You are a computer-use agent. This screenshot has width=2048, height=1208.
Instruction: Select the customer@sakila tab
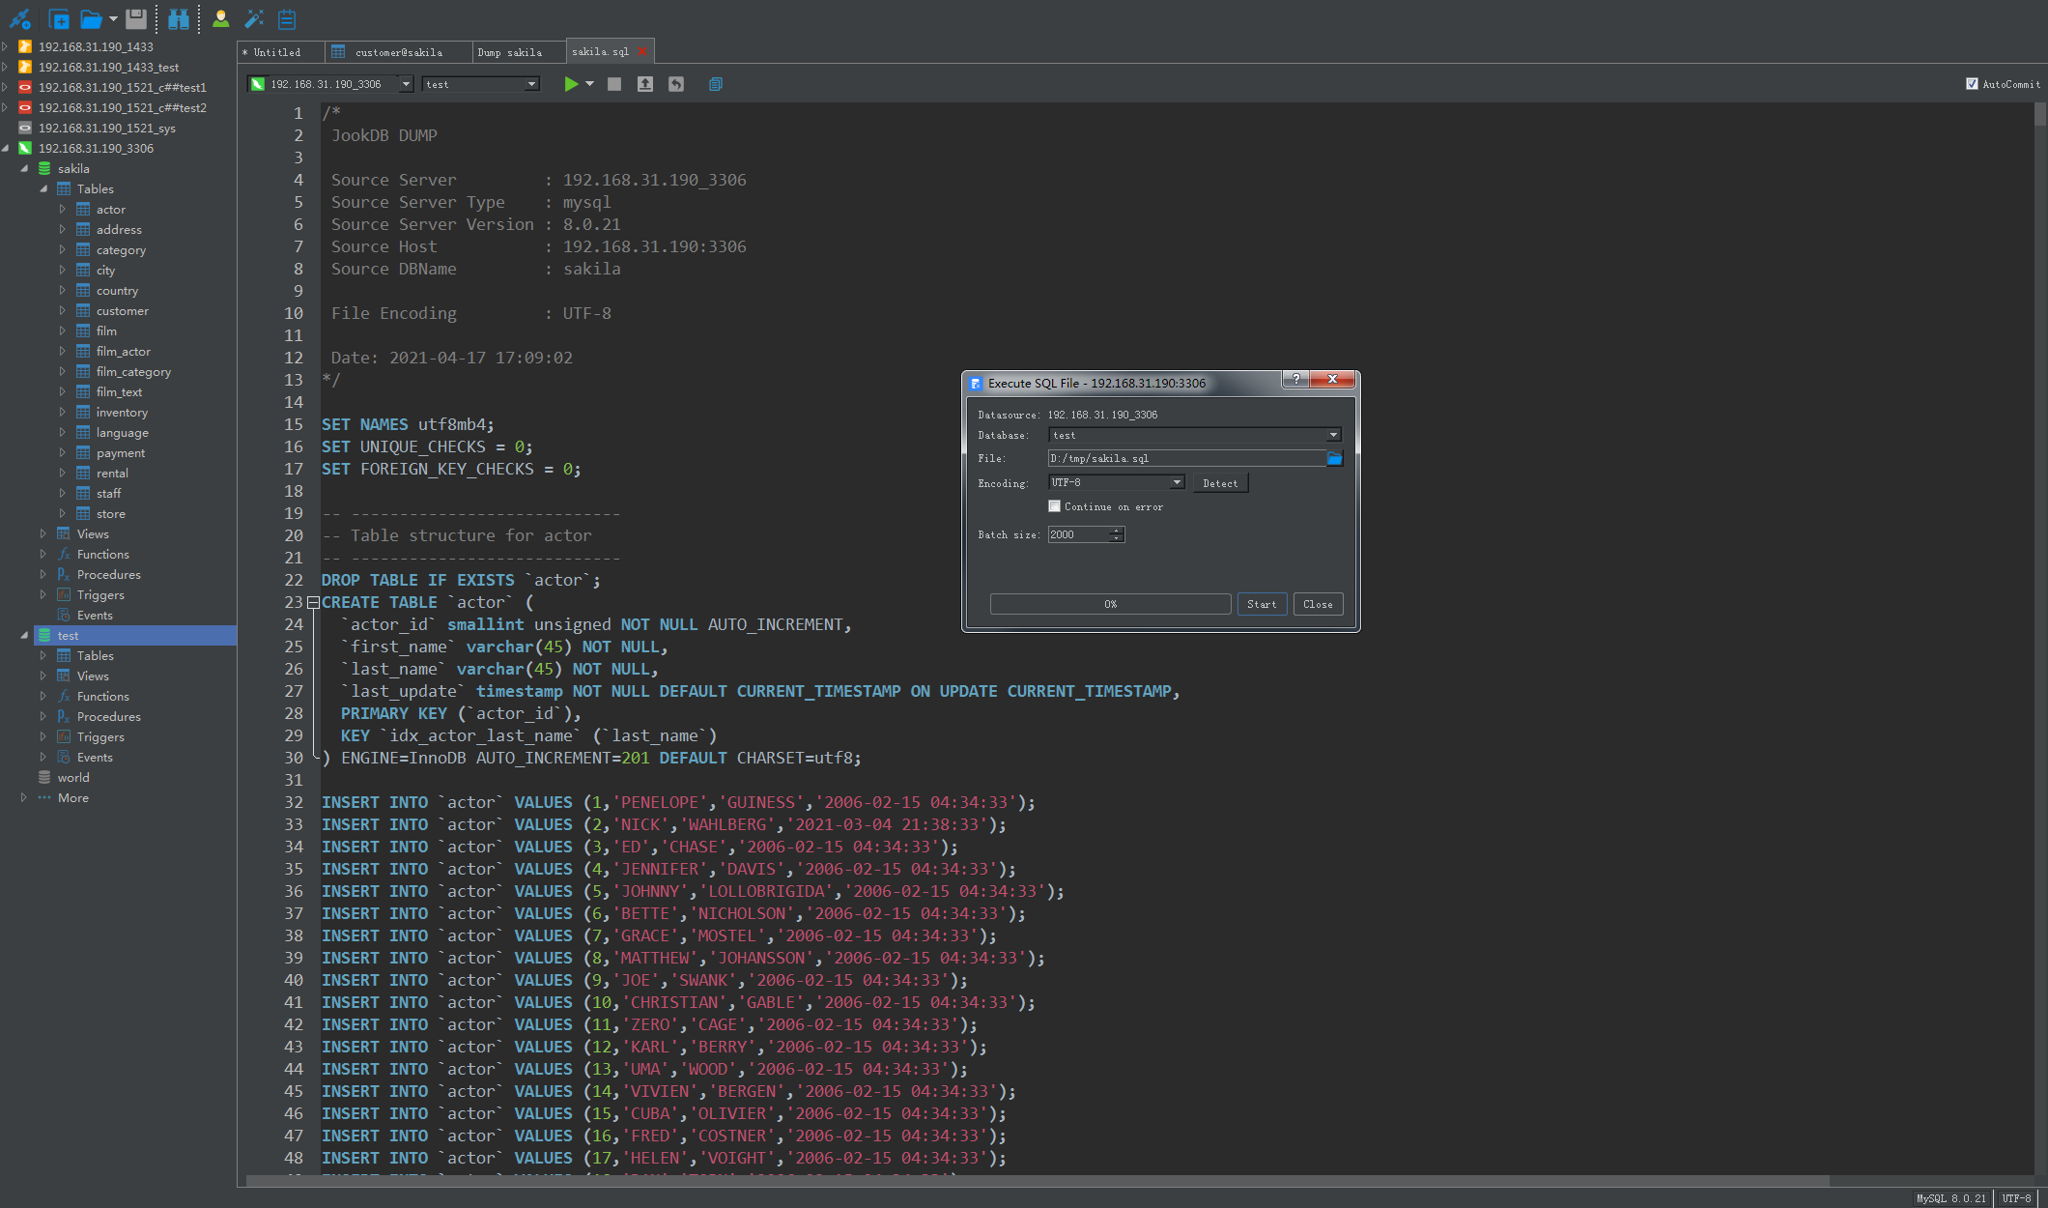[400, 51]
